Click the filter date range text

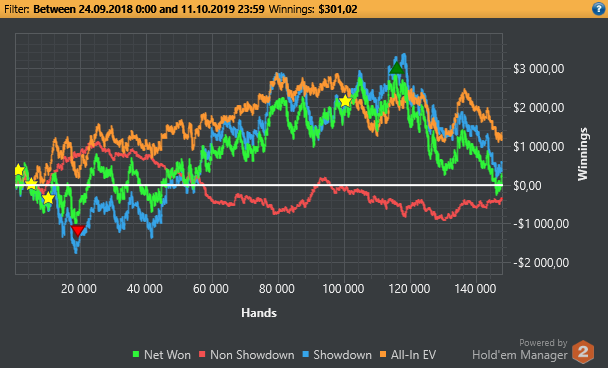149,9
